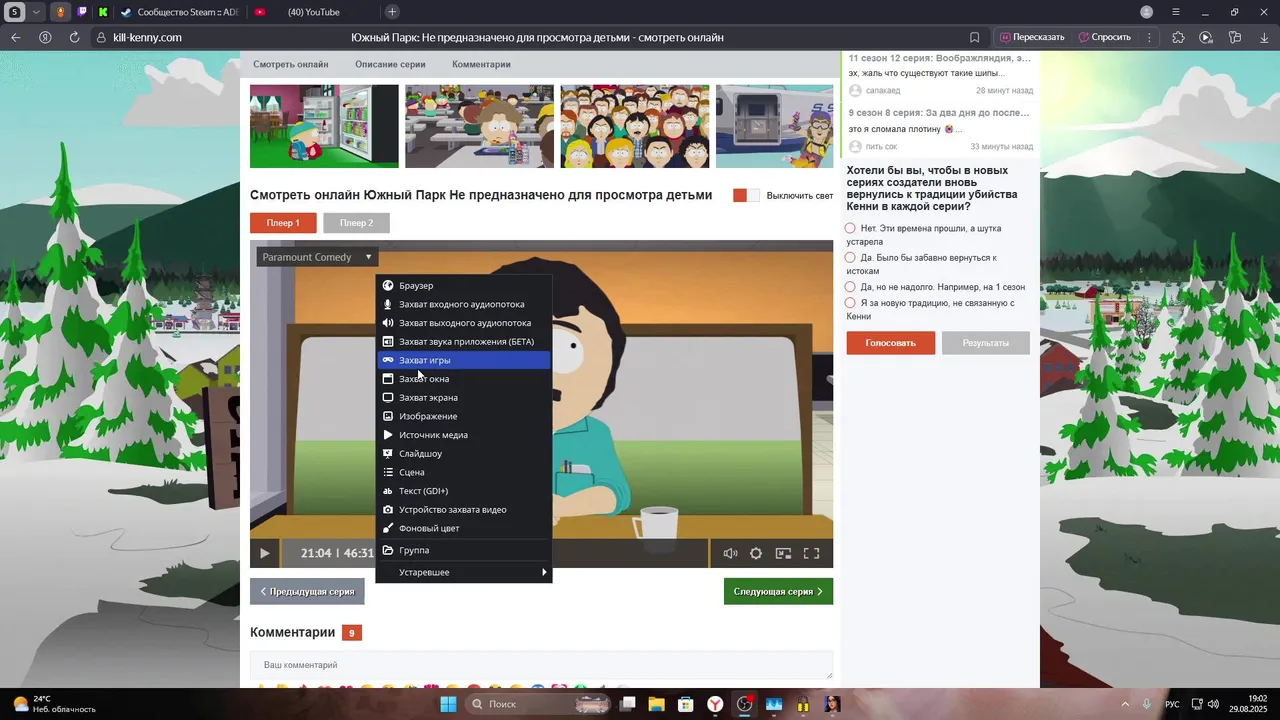Choose Изображение in the menu

click(464, 416)
